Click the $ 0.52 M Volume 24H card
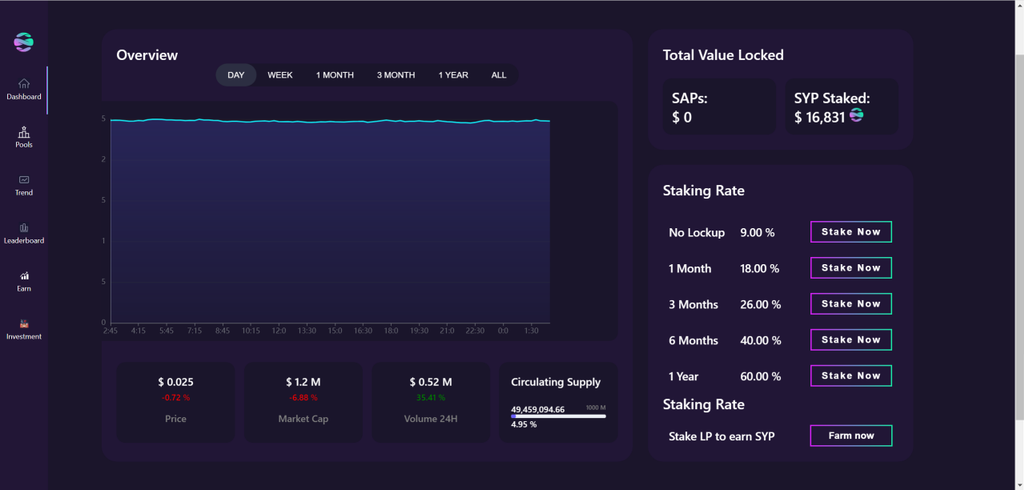This screenshot has width=1024, height=490. pos(431,402)
